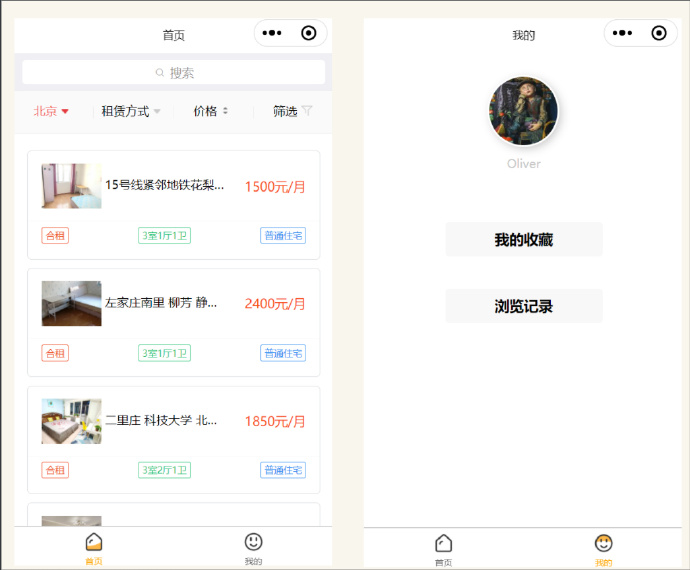This screenshot has height=570, width=690.
Task: Click the magnifier icon in search bar
Action: (x=160, y=73)
